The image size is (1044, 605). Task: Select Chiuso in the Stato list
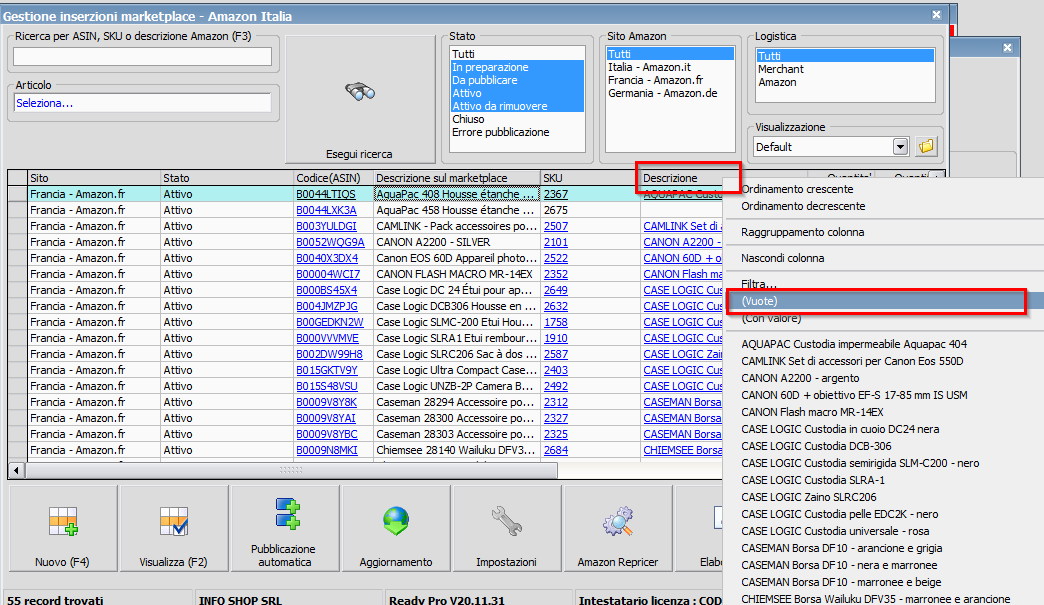click(517, 119)
